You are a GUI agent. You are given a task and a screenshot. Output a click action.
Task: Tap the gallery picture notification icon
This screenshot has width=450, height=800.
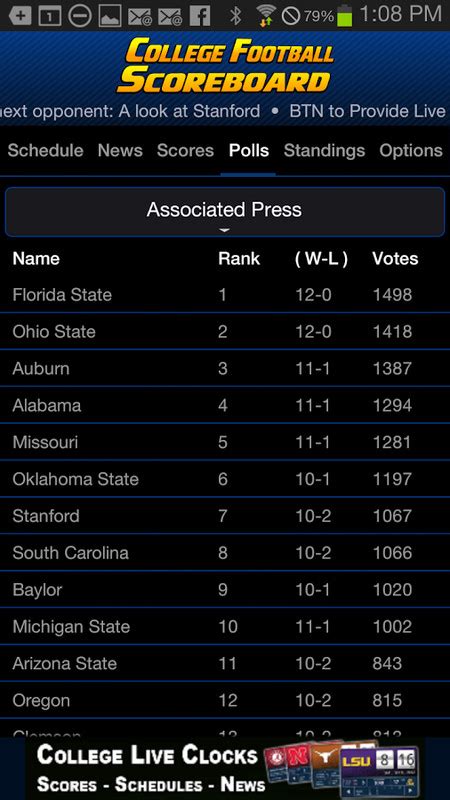tap(110, 16)
